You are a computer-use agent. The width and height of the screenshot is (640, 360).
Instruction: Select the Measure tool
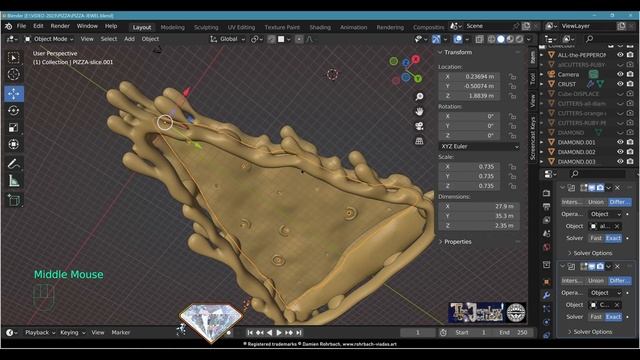tap(13, 180)
